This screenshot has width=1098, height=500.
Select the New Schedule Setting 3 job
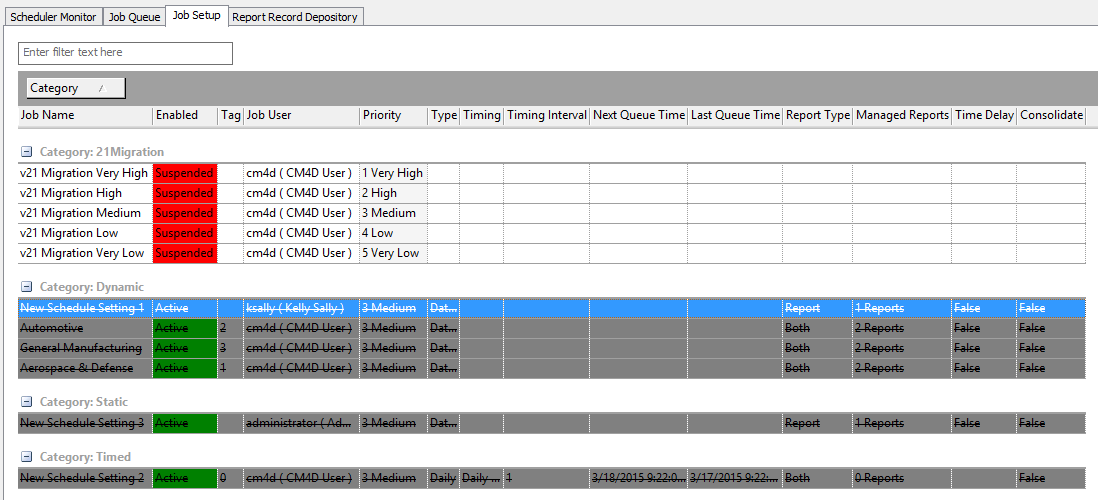(82, 423)
